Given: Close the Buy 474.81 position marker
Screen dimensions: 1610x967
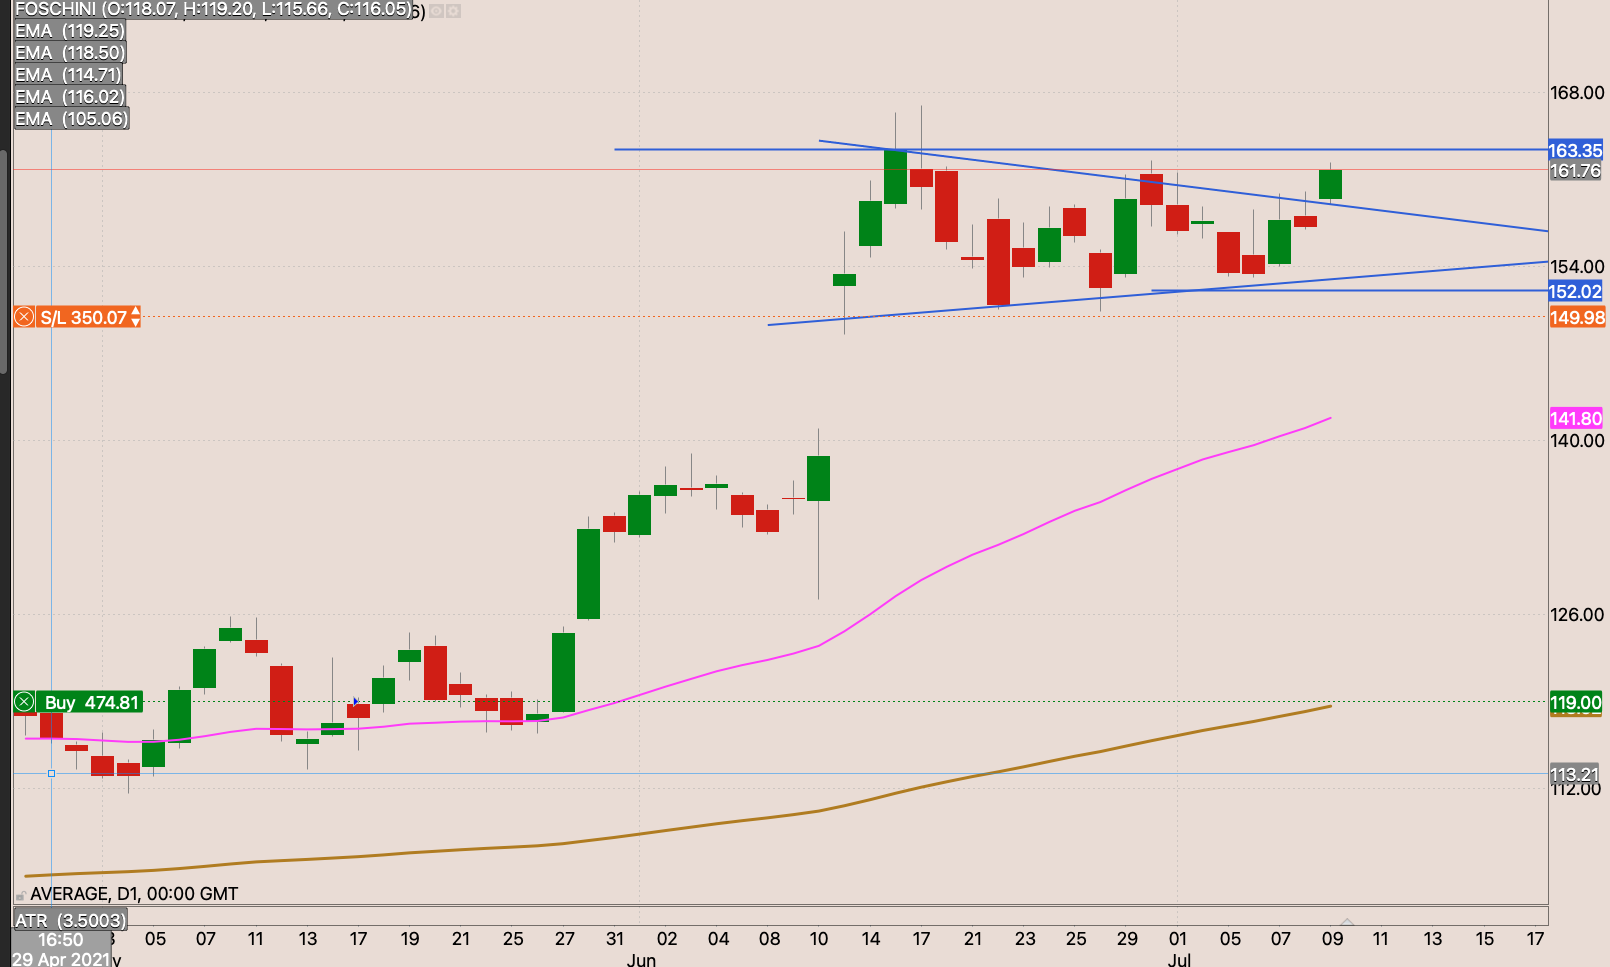Looking at the screenshot, I should click(24, 702).
